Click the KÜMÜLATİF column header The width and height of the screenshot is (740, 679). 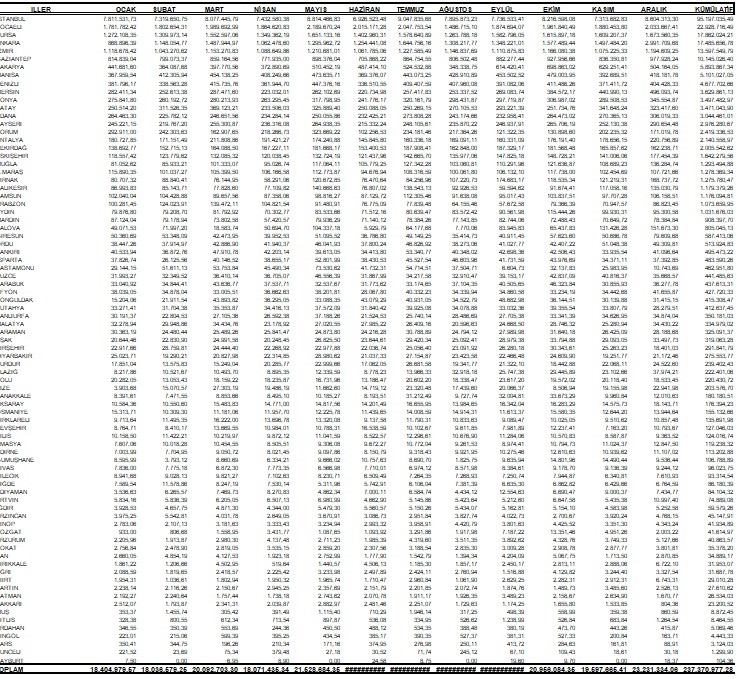[714, 7]
